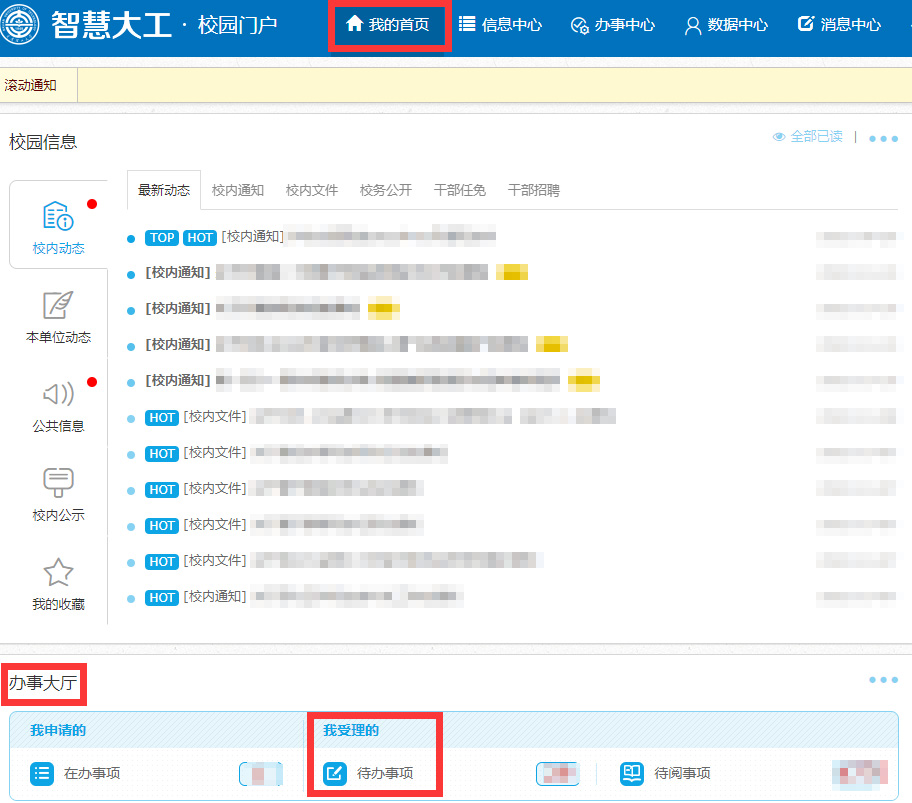Screen dimensions: 912x803
Task: Open the 信息中心 menu
Action: 500,25
